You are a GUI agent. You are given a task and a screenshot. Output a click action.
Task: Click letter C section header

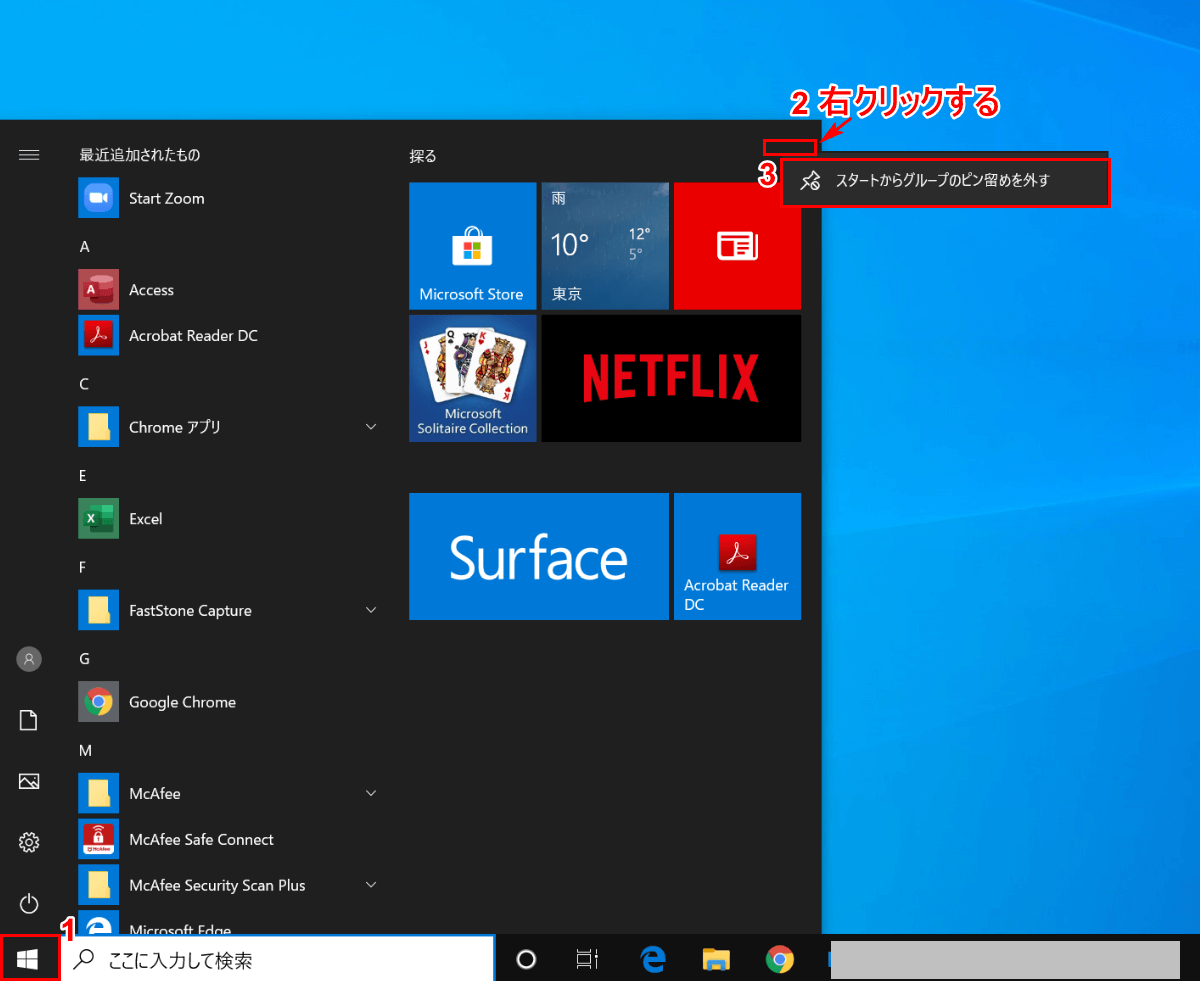[x=85, y=383]
